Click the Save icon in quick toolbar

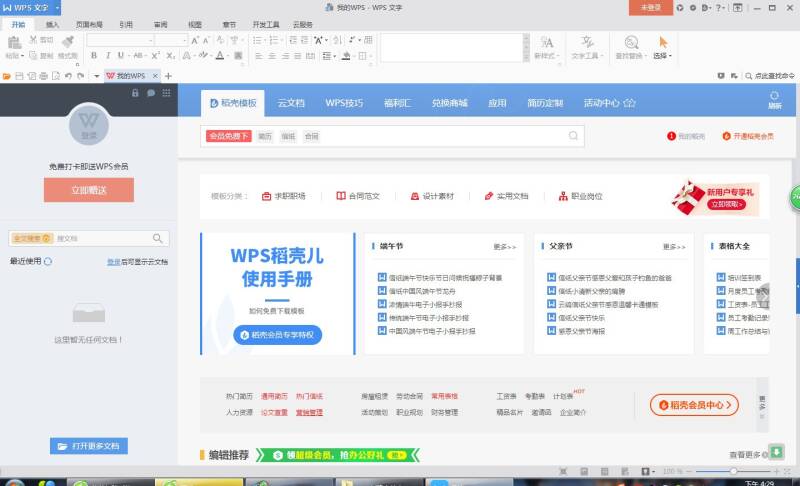(19, 76)
